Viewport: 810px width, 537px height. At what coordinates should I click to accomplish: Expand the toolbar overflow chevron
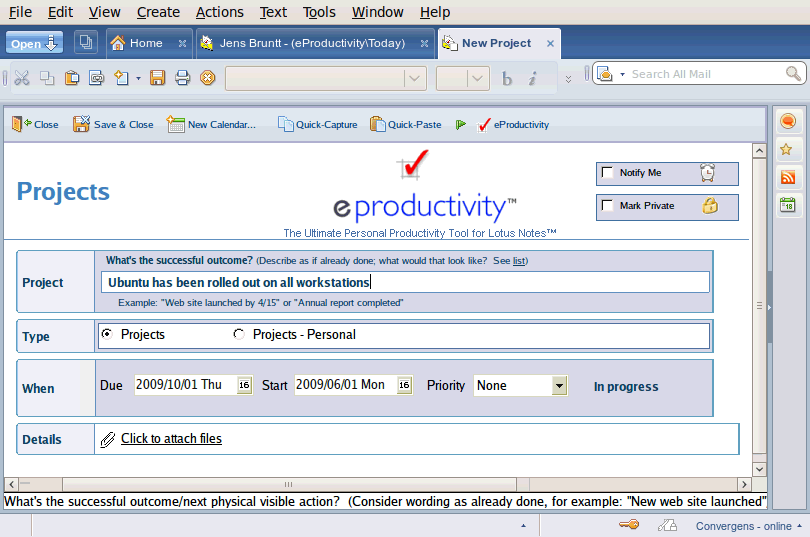pyautogui.click(x=568, y=79)
